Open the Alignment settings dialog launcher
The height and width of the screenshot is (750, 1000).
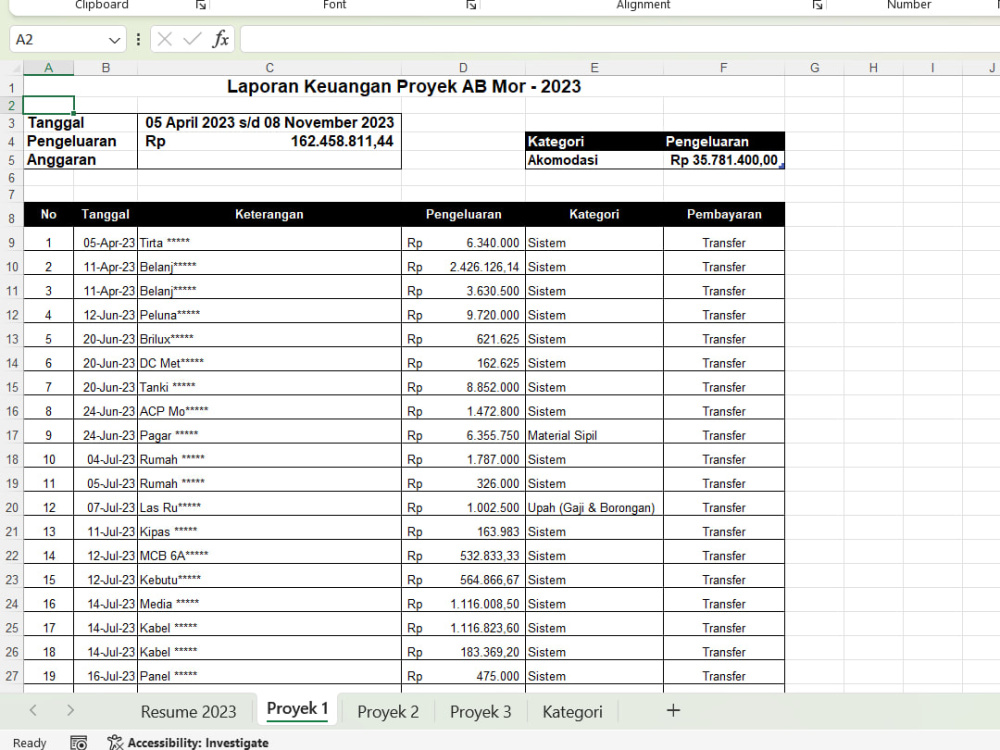(x=817, y=5)
